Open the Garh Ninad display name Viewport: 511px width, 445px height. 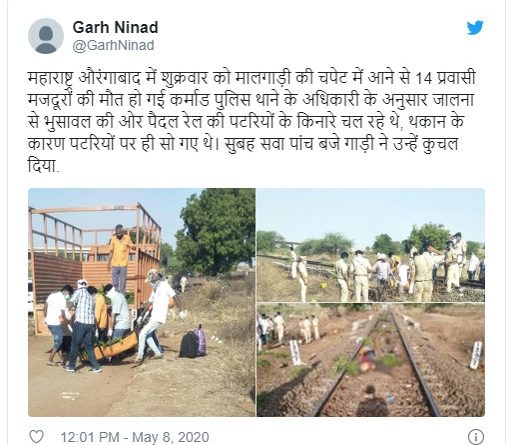115,27
